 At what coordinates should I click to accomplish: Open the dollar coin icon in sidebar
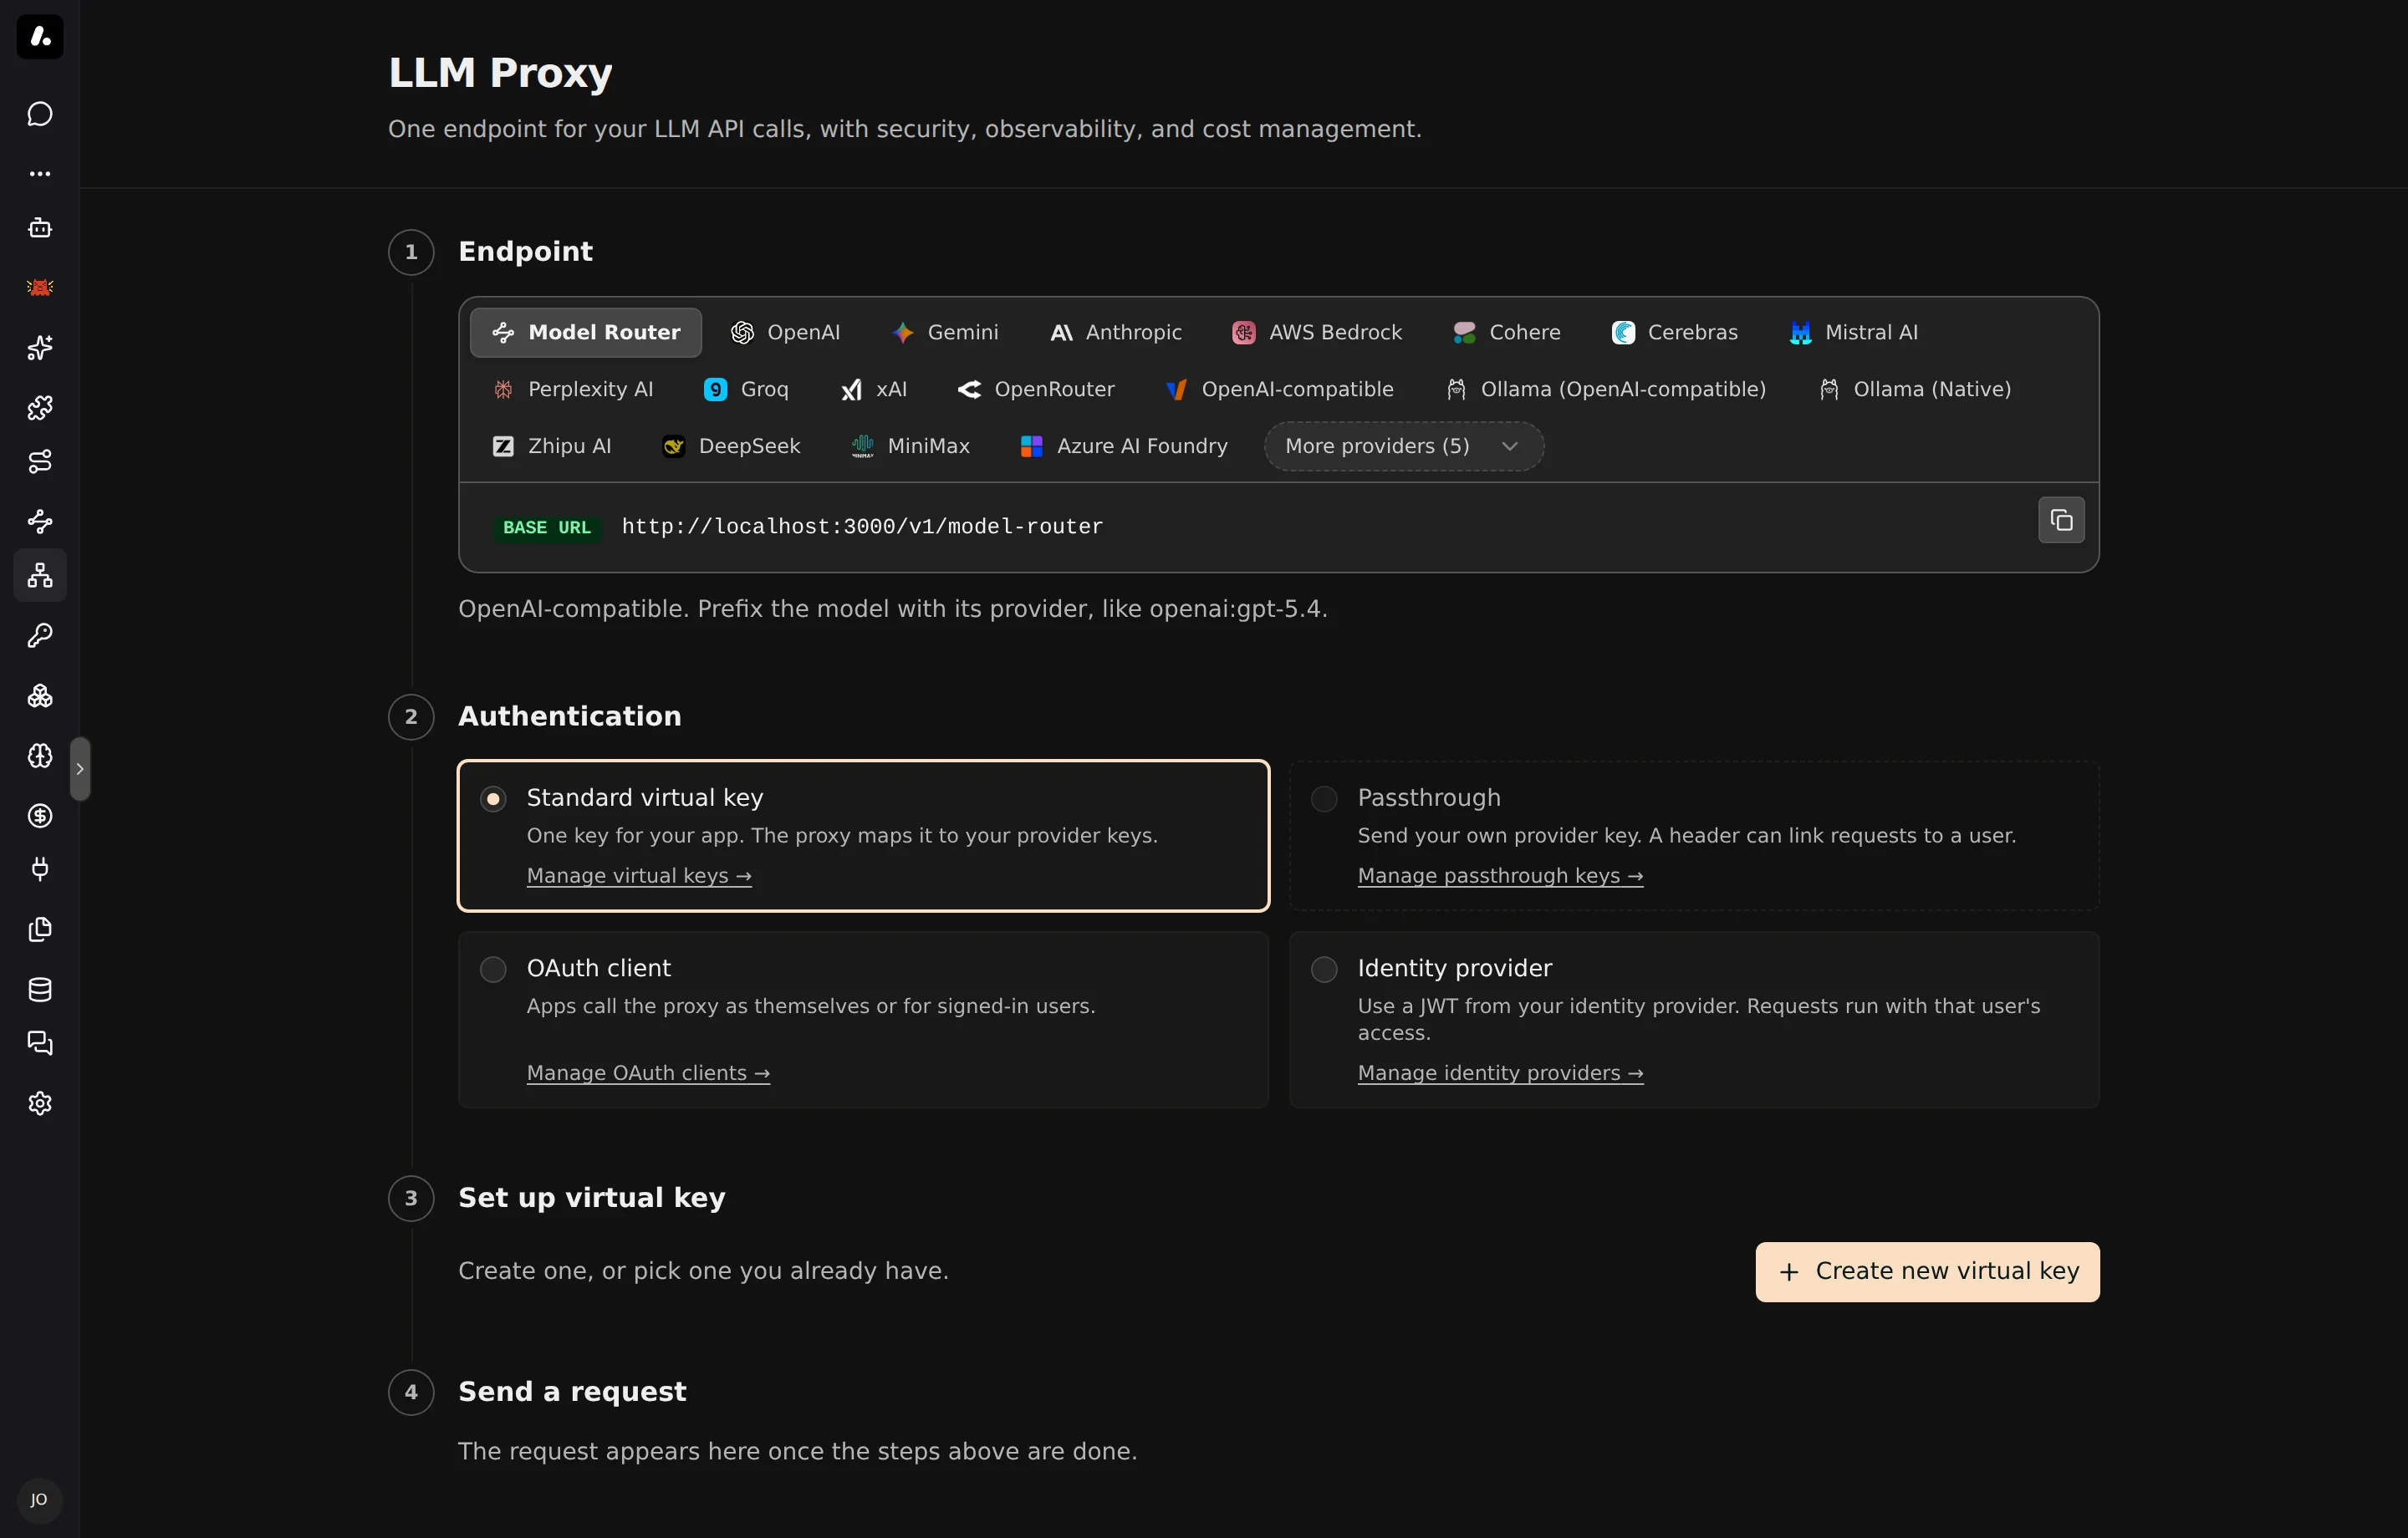coord(40,816)
